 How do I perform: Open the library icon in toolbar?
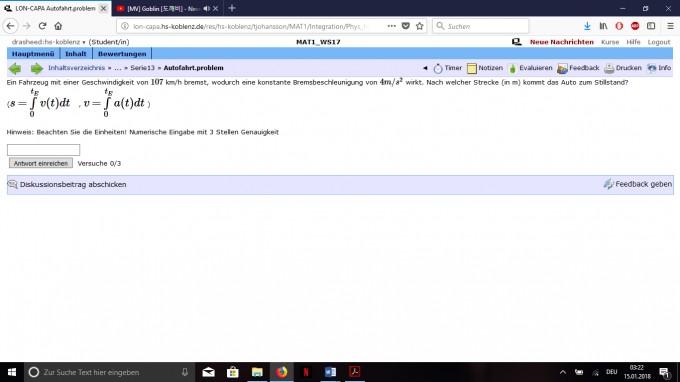tap(603, 26)
